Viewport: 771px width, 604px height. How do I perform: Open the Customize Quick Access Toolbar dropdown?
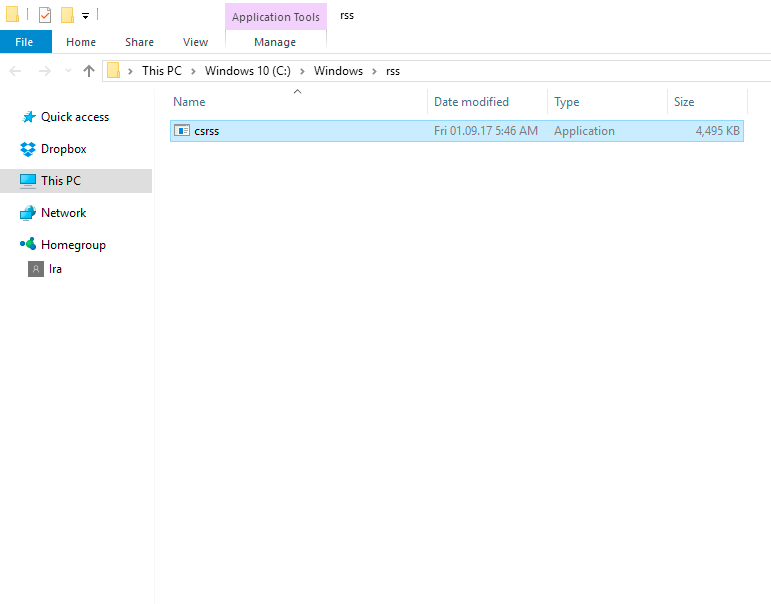(86, 16)
